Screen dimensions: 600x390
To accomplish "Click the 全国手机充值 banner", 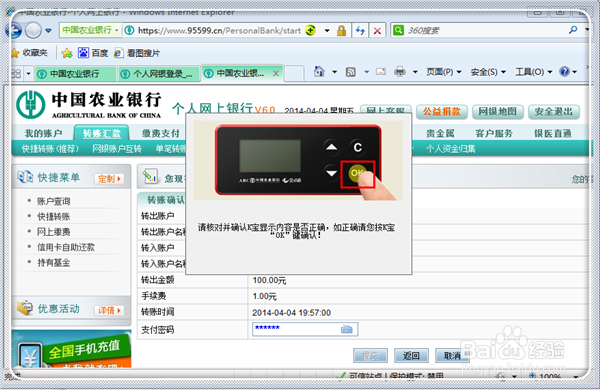I will tap(72, 350).
